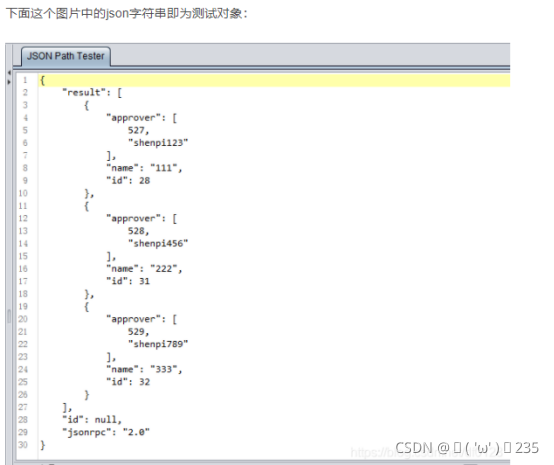The height and width of the screenshot is (465, 554).
Task: Click the "name": "111", line
Action: tap(144, 168)
